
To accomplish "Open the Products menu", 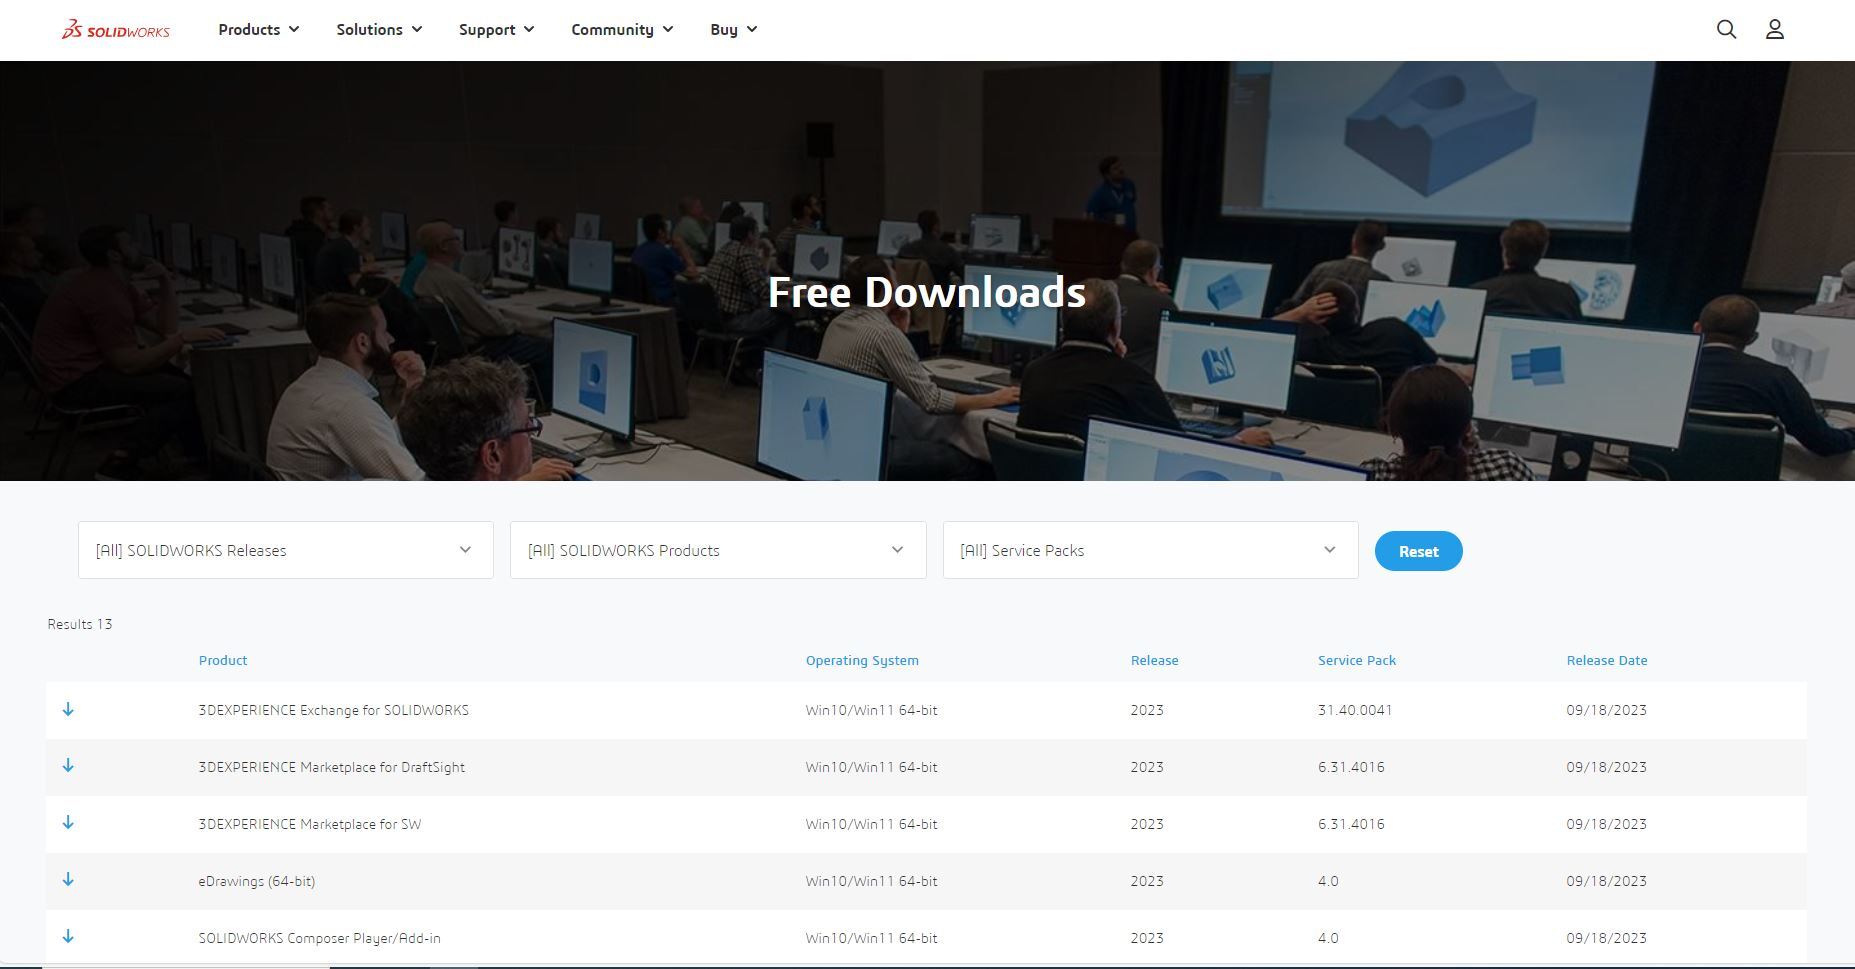I will point(258,30).
